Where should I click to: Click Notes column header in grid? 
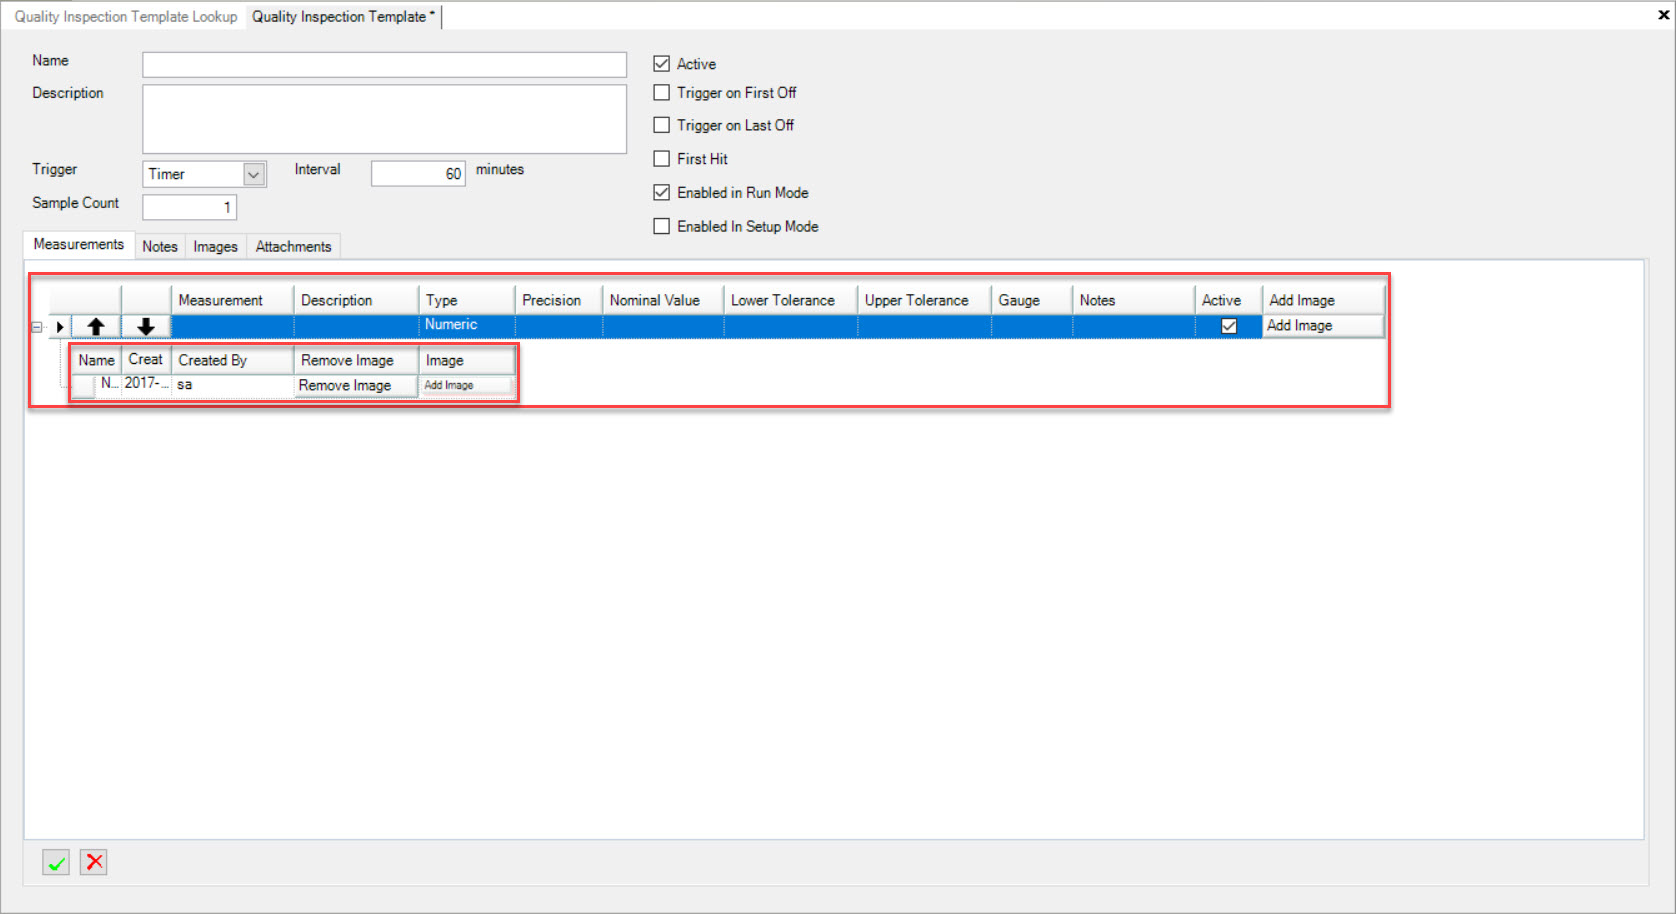1133,300
